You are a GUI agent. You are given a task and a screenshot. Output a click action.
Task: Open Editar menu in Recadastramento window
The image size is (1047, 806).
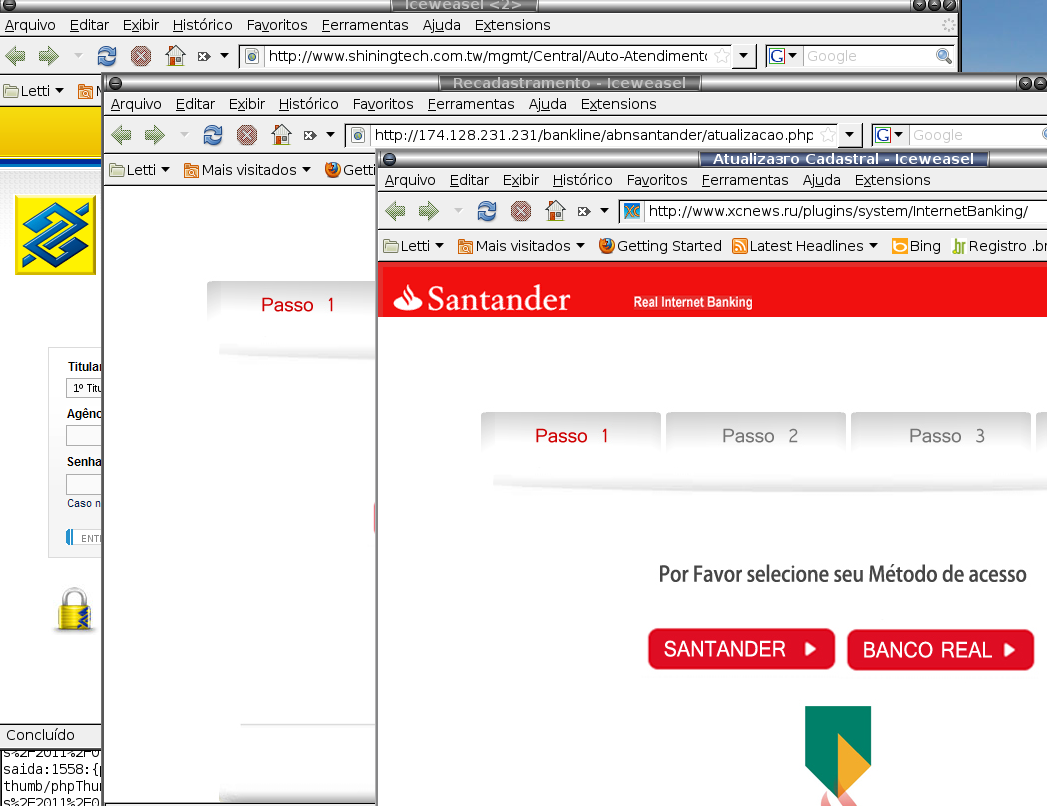195,104
